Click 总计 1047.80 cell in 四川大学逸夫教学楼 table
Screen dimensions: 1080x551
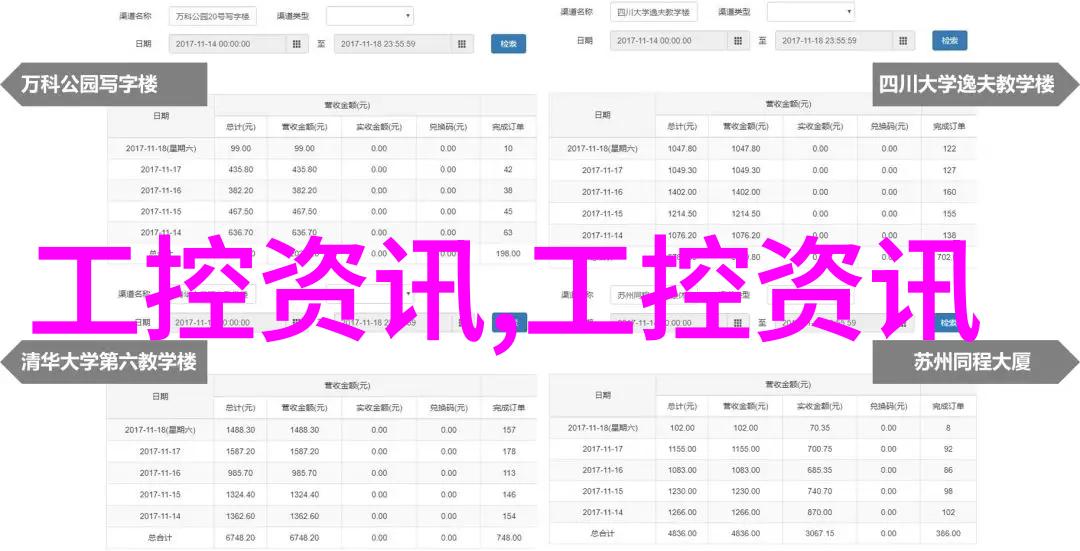(681, 148)
